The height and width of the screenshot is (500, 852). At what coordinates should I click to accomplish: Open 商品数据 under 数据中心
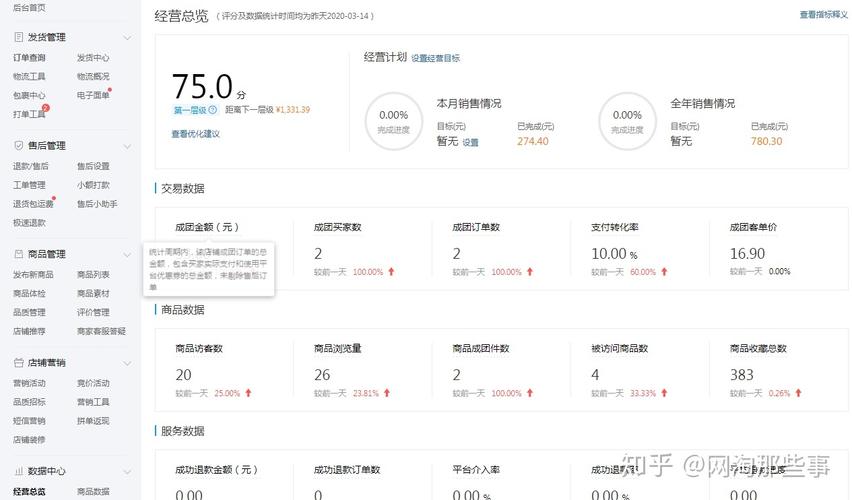coord(93,491)
